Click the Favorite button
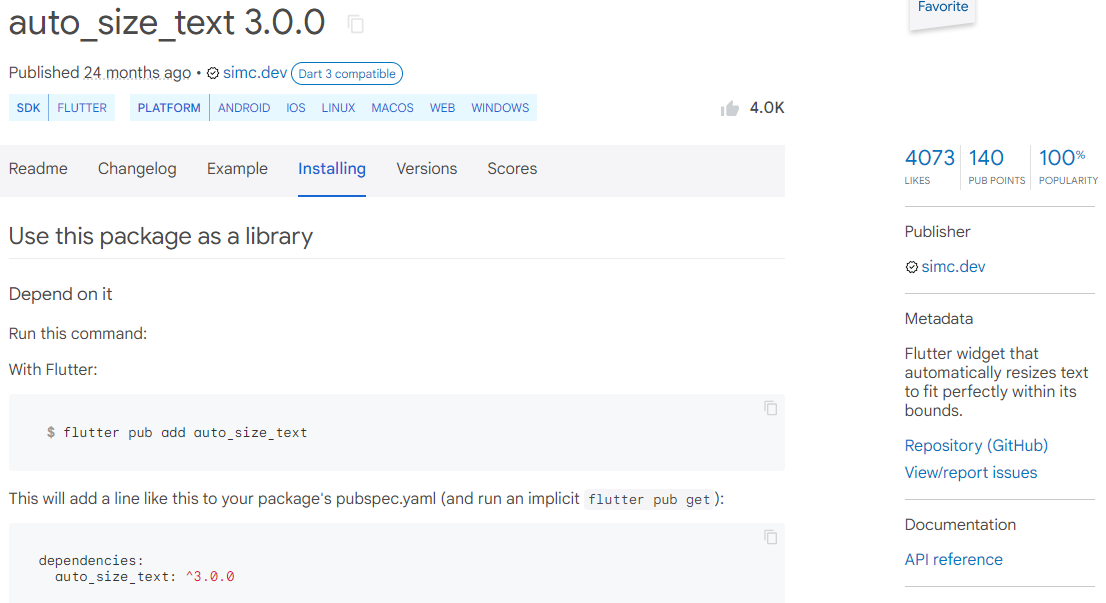Viewport: 1106px width, 603px height. coord(942,8)
